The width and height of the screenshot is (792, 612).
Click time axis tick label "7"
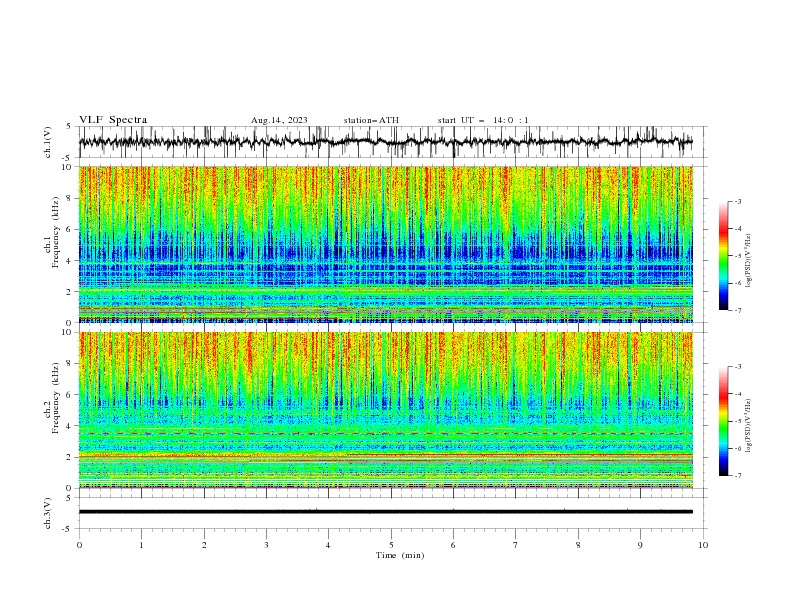point(516,545)
